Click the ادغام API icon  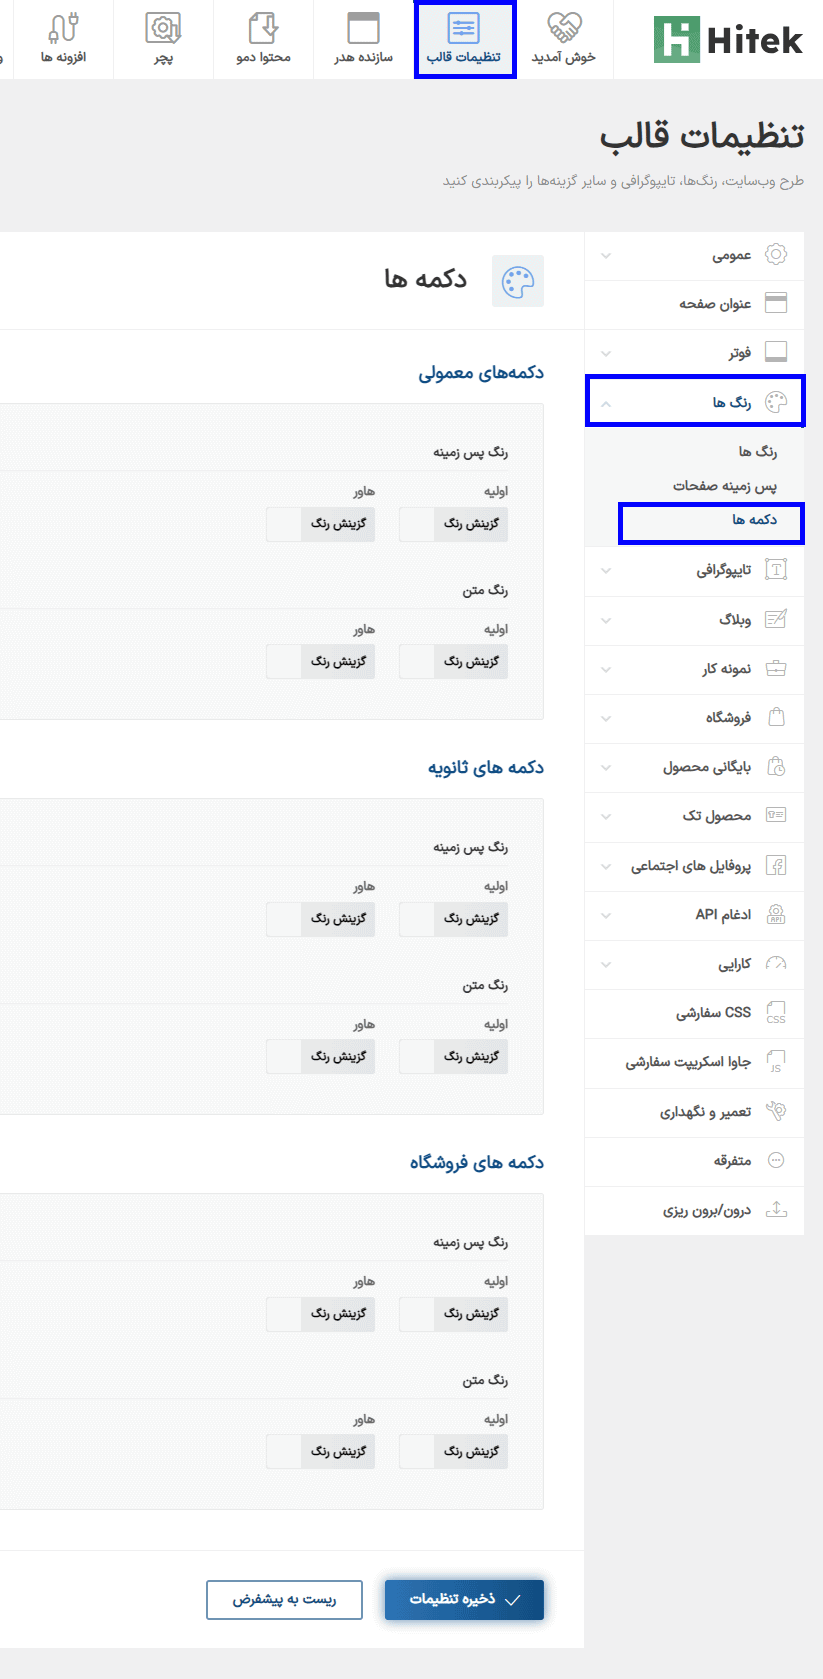(776, 914)
